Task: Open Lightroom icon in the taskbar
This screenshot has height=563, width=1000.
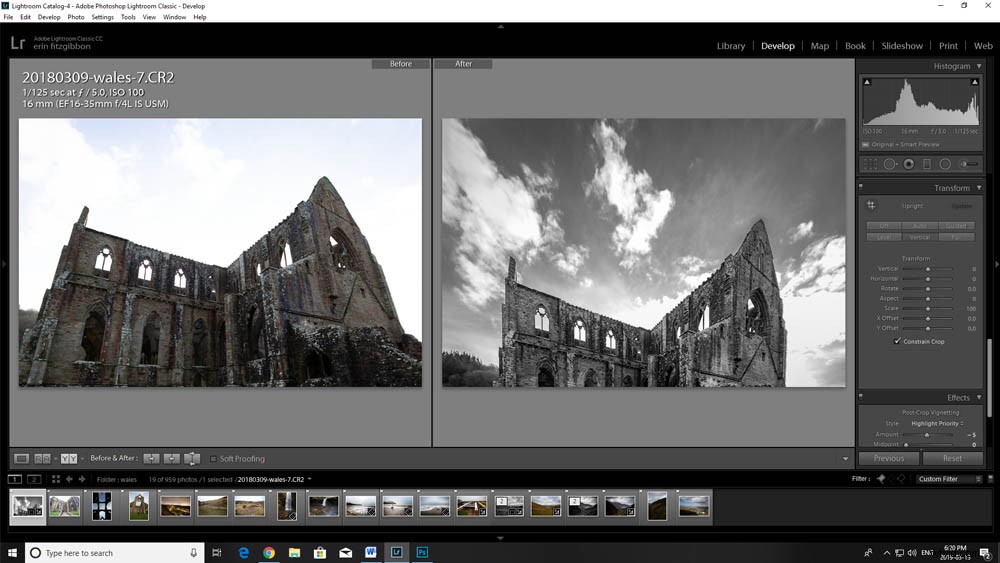Action: coord(397,552)
